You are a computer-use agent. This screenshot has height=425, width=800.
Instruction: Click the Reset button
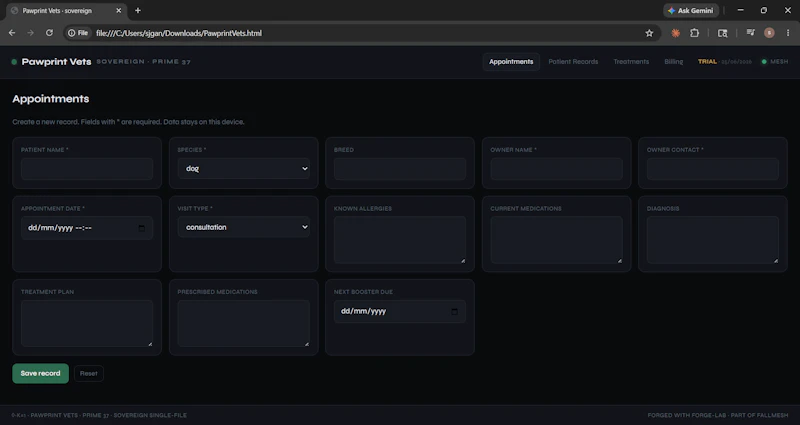89,373
